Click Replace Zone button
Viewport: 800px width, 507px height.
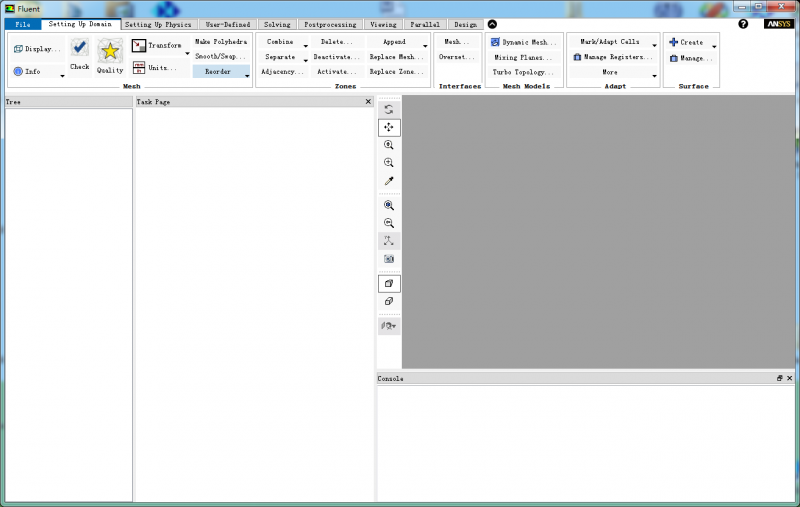396,72
